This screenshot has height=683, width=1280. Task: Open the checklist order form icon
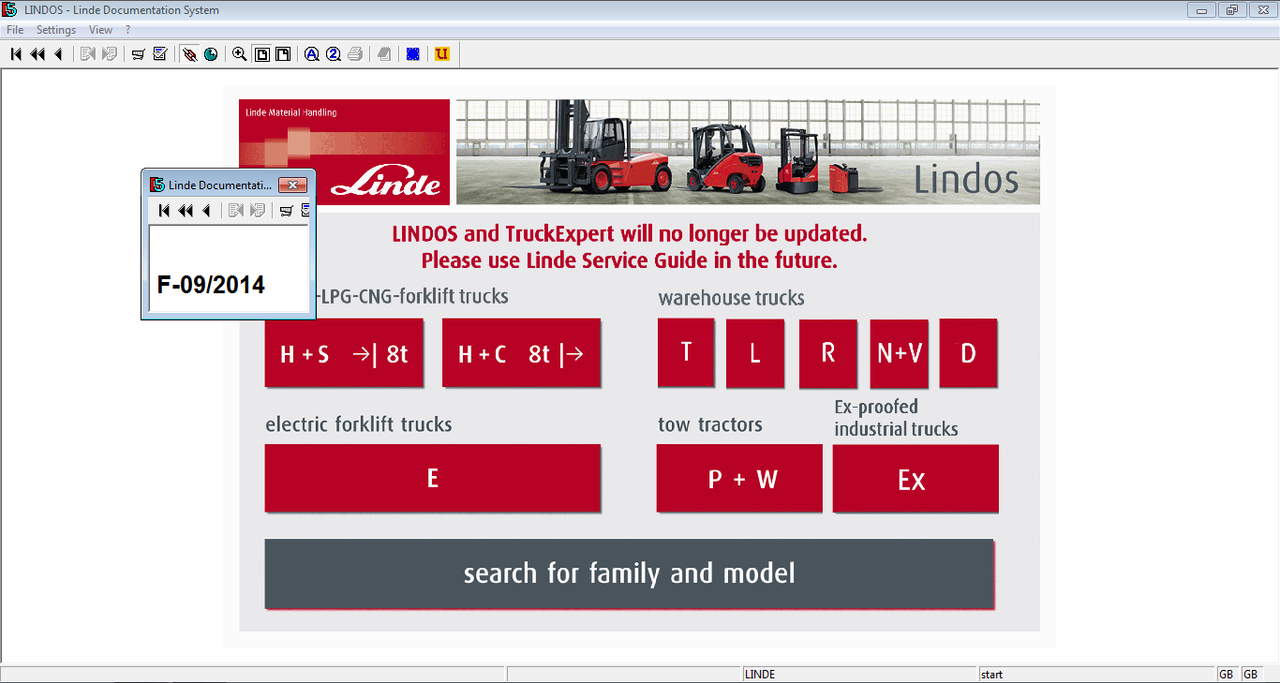tap(160, 54)
